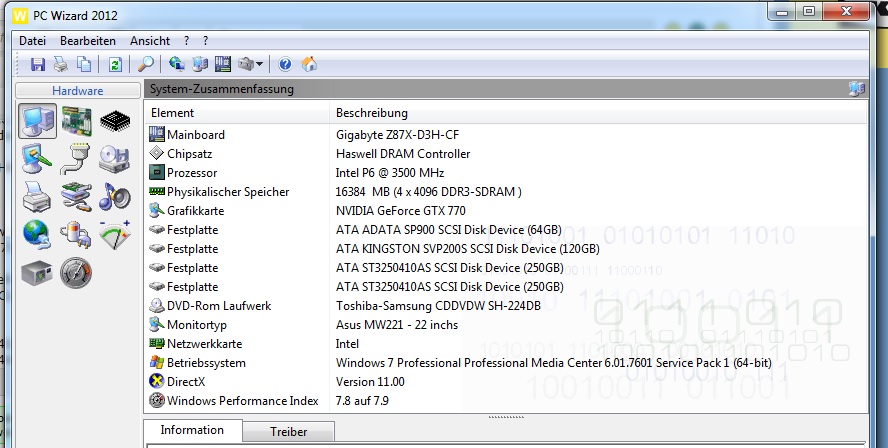Viewport: 888px width, 448px height.
Task: Click the two-computers toolbar icon
Action: [x=200, y=65]
